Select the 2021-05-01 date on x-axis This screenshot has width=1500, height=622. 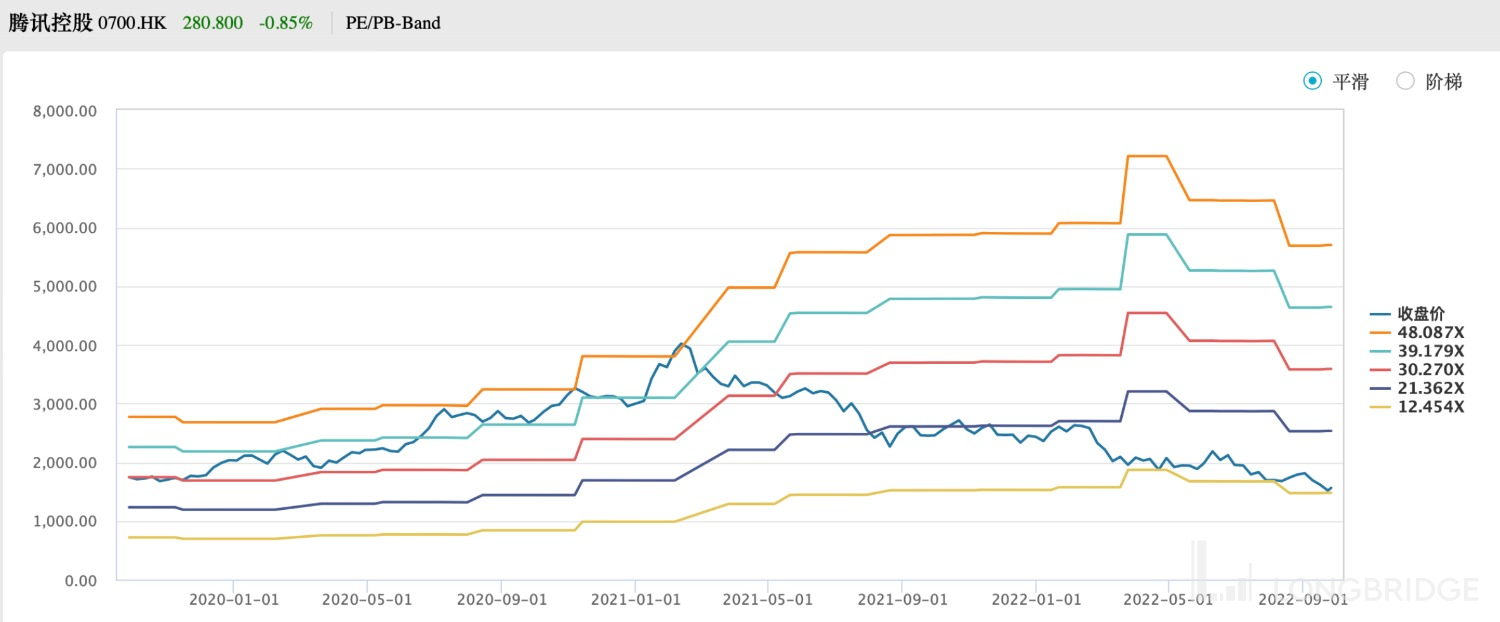pos(768,599)
